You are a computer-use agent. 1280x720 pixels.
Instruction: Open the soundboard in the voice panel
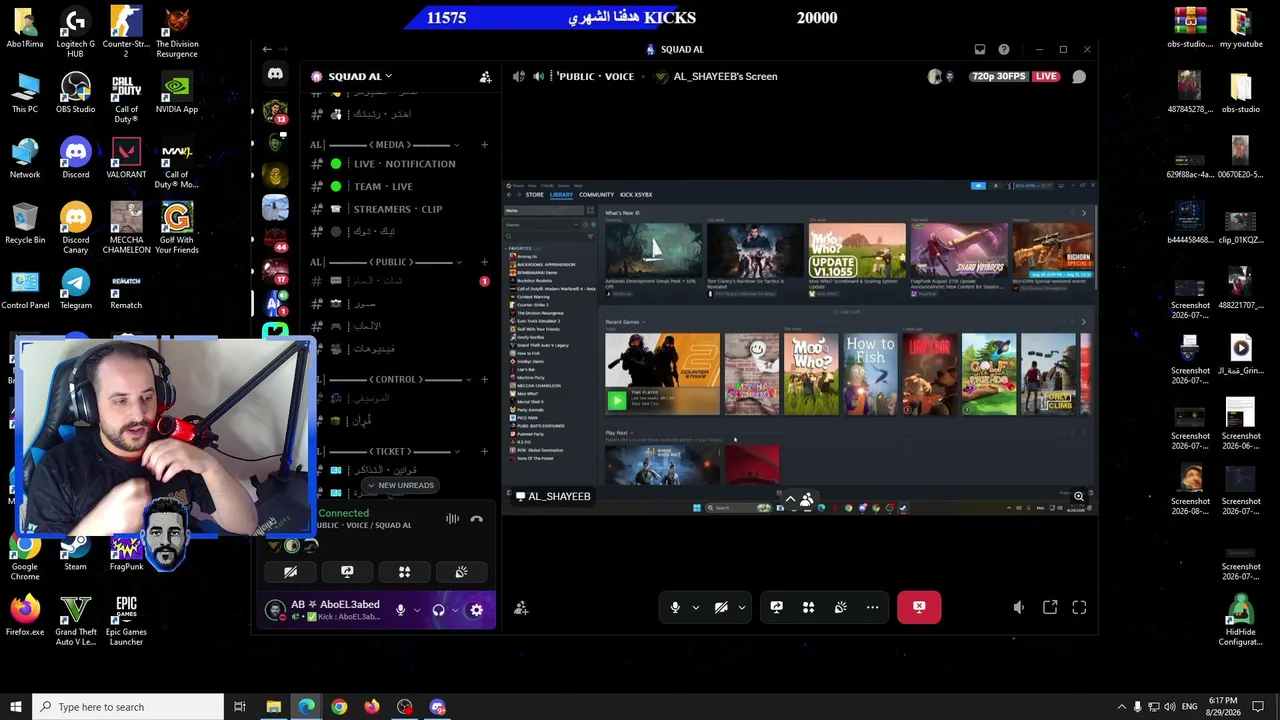pyautogui.click(x=461, y=572)
